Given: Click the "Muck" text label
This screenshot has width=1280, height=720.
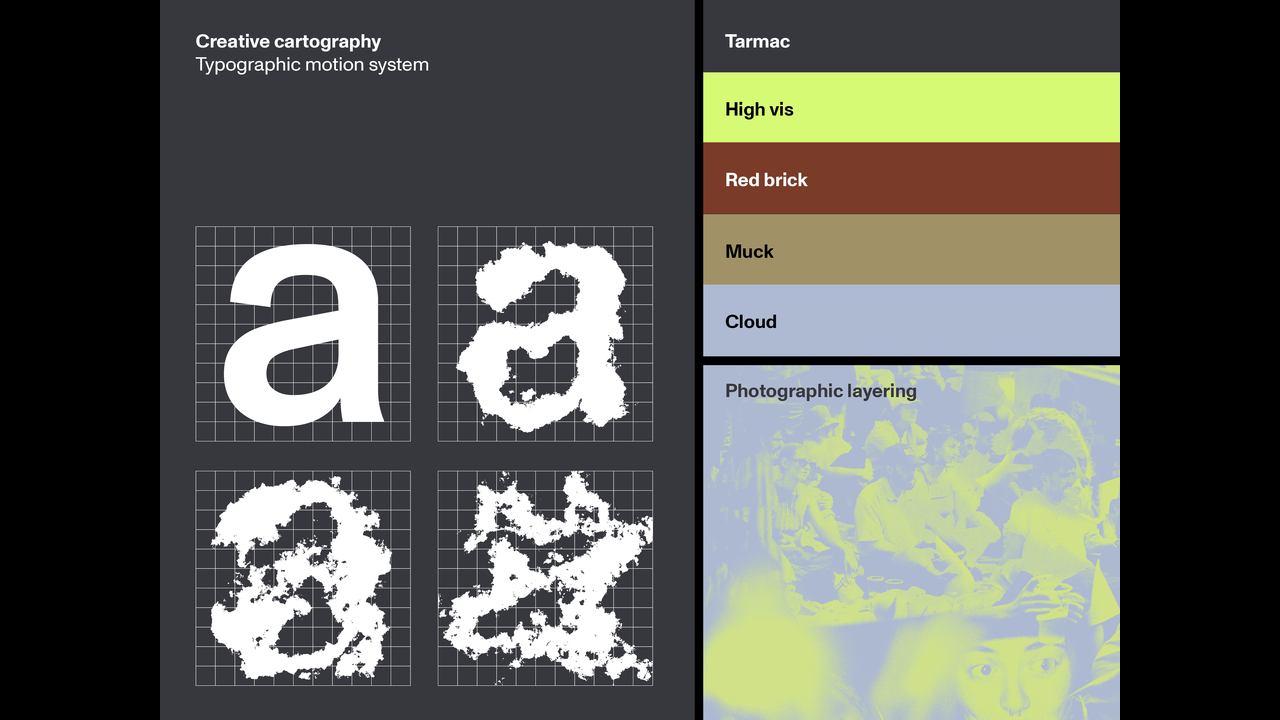Looking at the screenshot, I should [749, 251].
